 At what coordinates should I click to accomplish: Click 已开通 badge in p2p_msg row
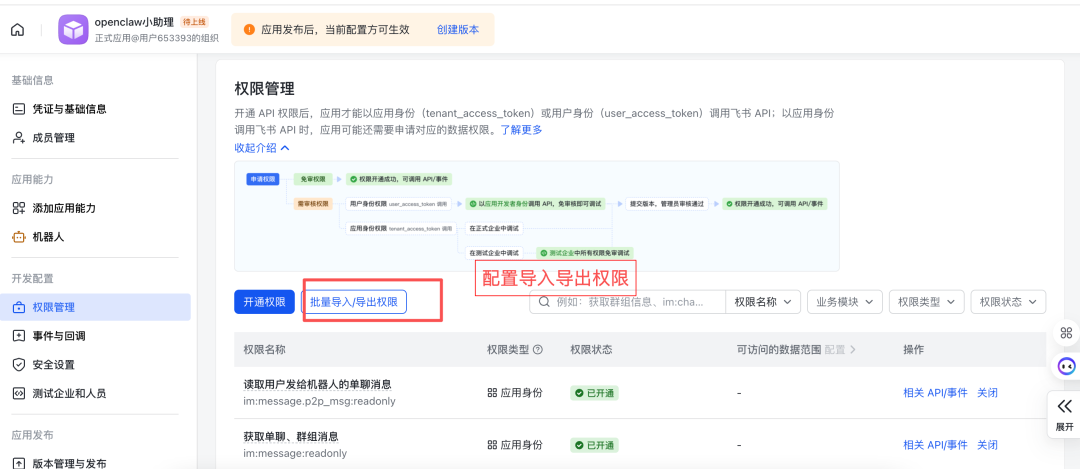coord(594,393)
